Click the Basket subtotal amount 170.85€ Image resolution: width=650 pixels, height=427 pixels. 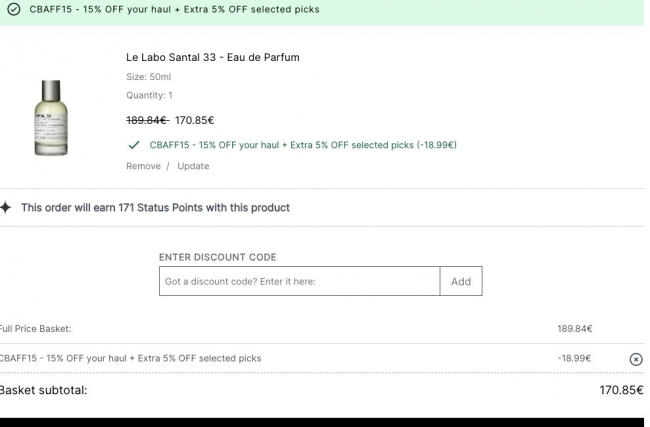coord(621,390)
